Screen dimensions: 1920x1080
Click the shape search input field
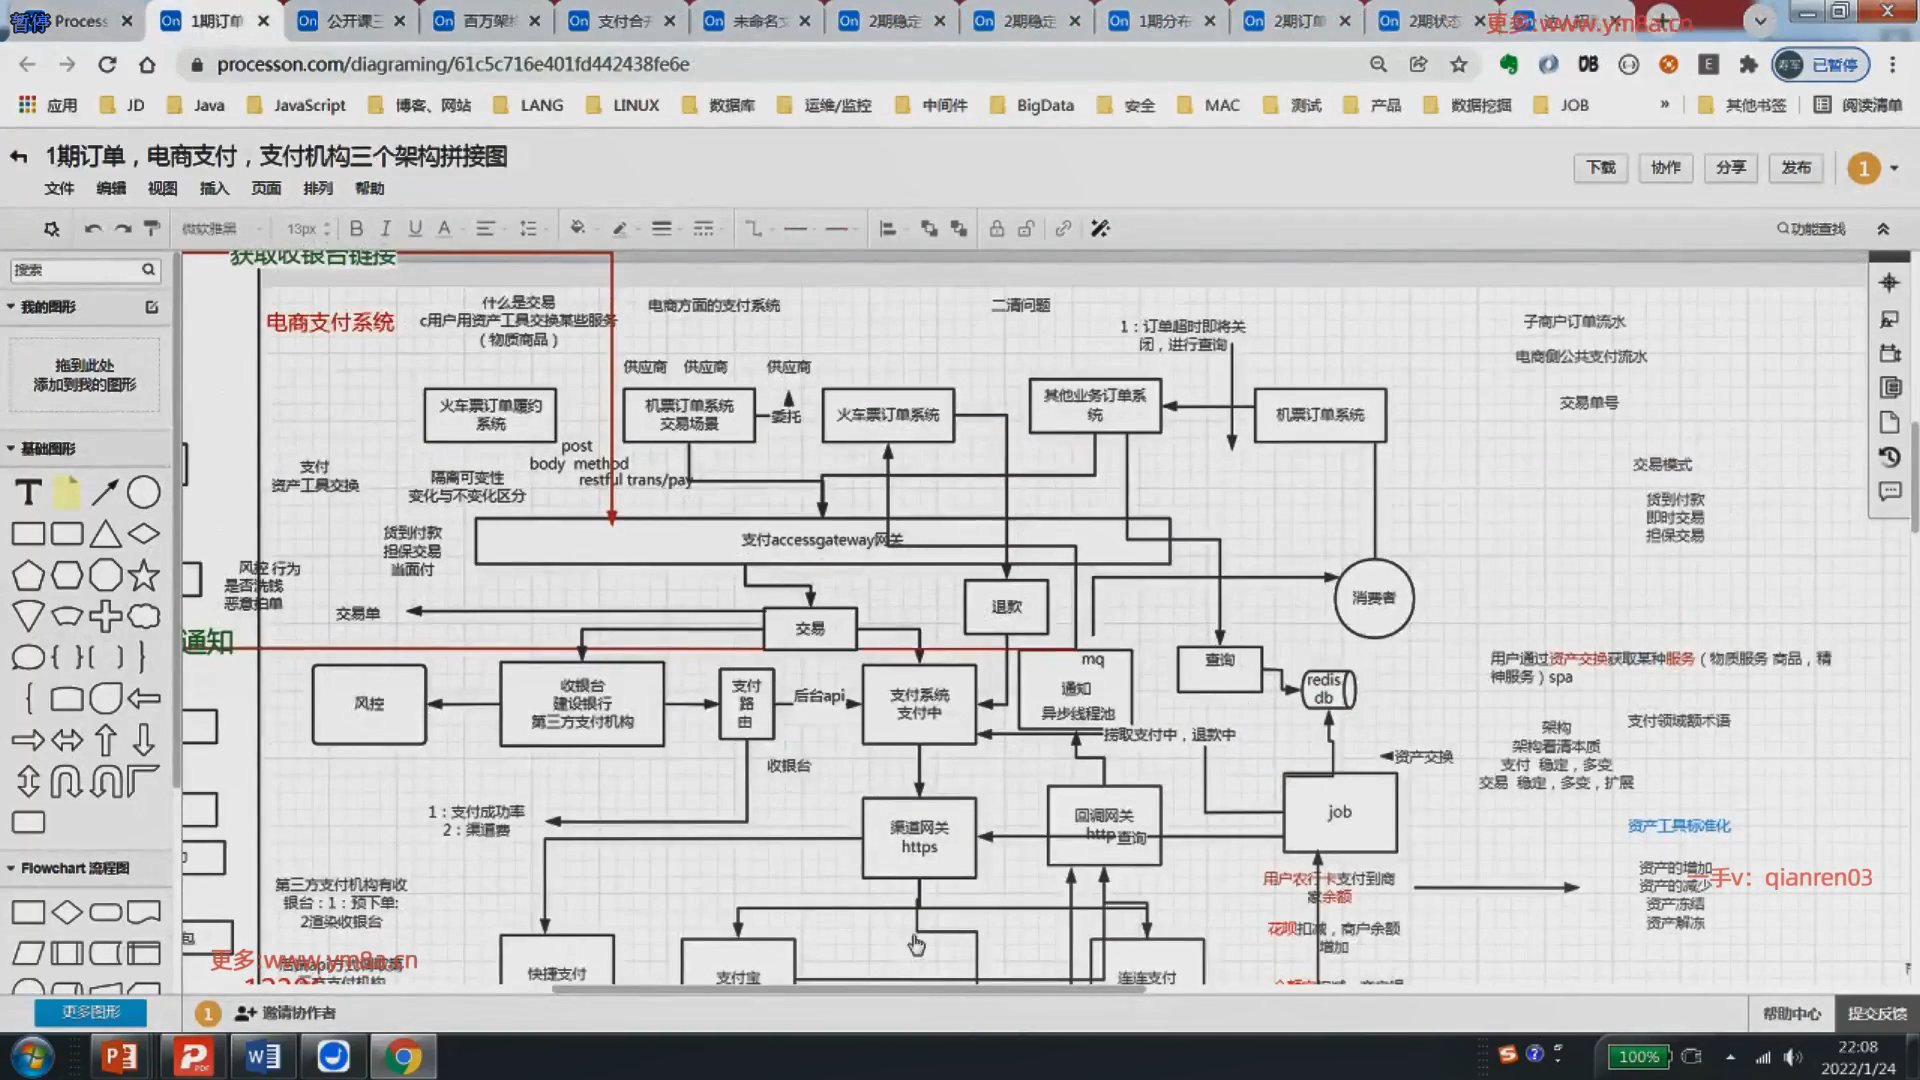click(75, 270)
